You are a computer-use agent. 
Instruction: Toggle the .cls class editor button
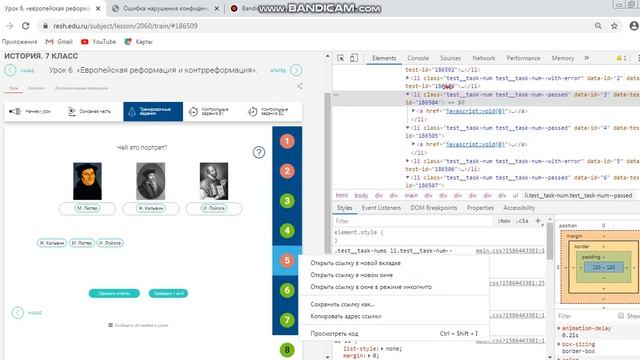point(522,221)
